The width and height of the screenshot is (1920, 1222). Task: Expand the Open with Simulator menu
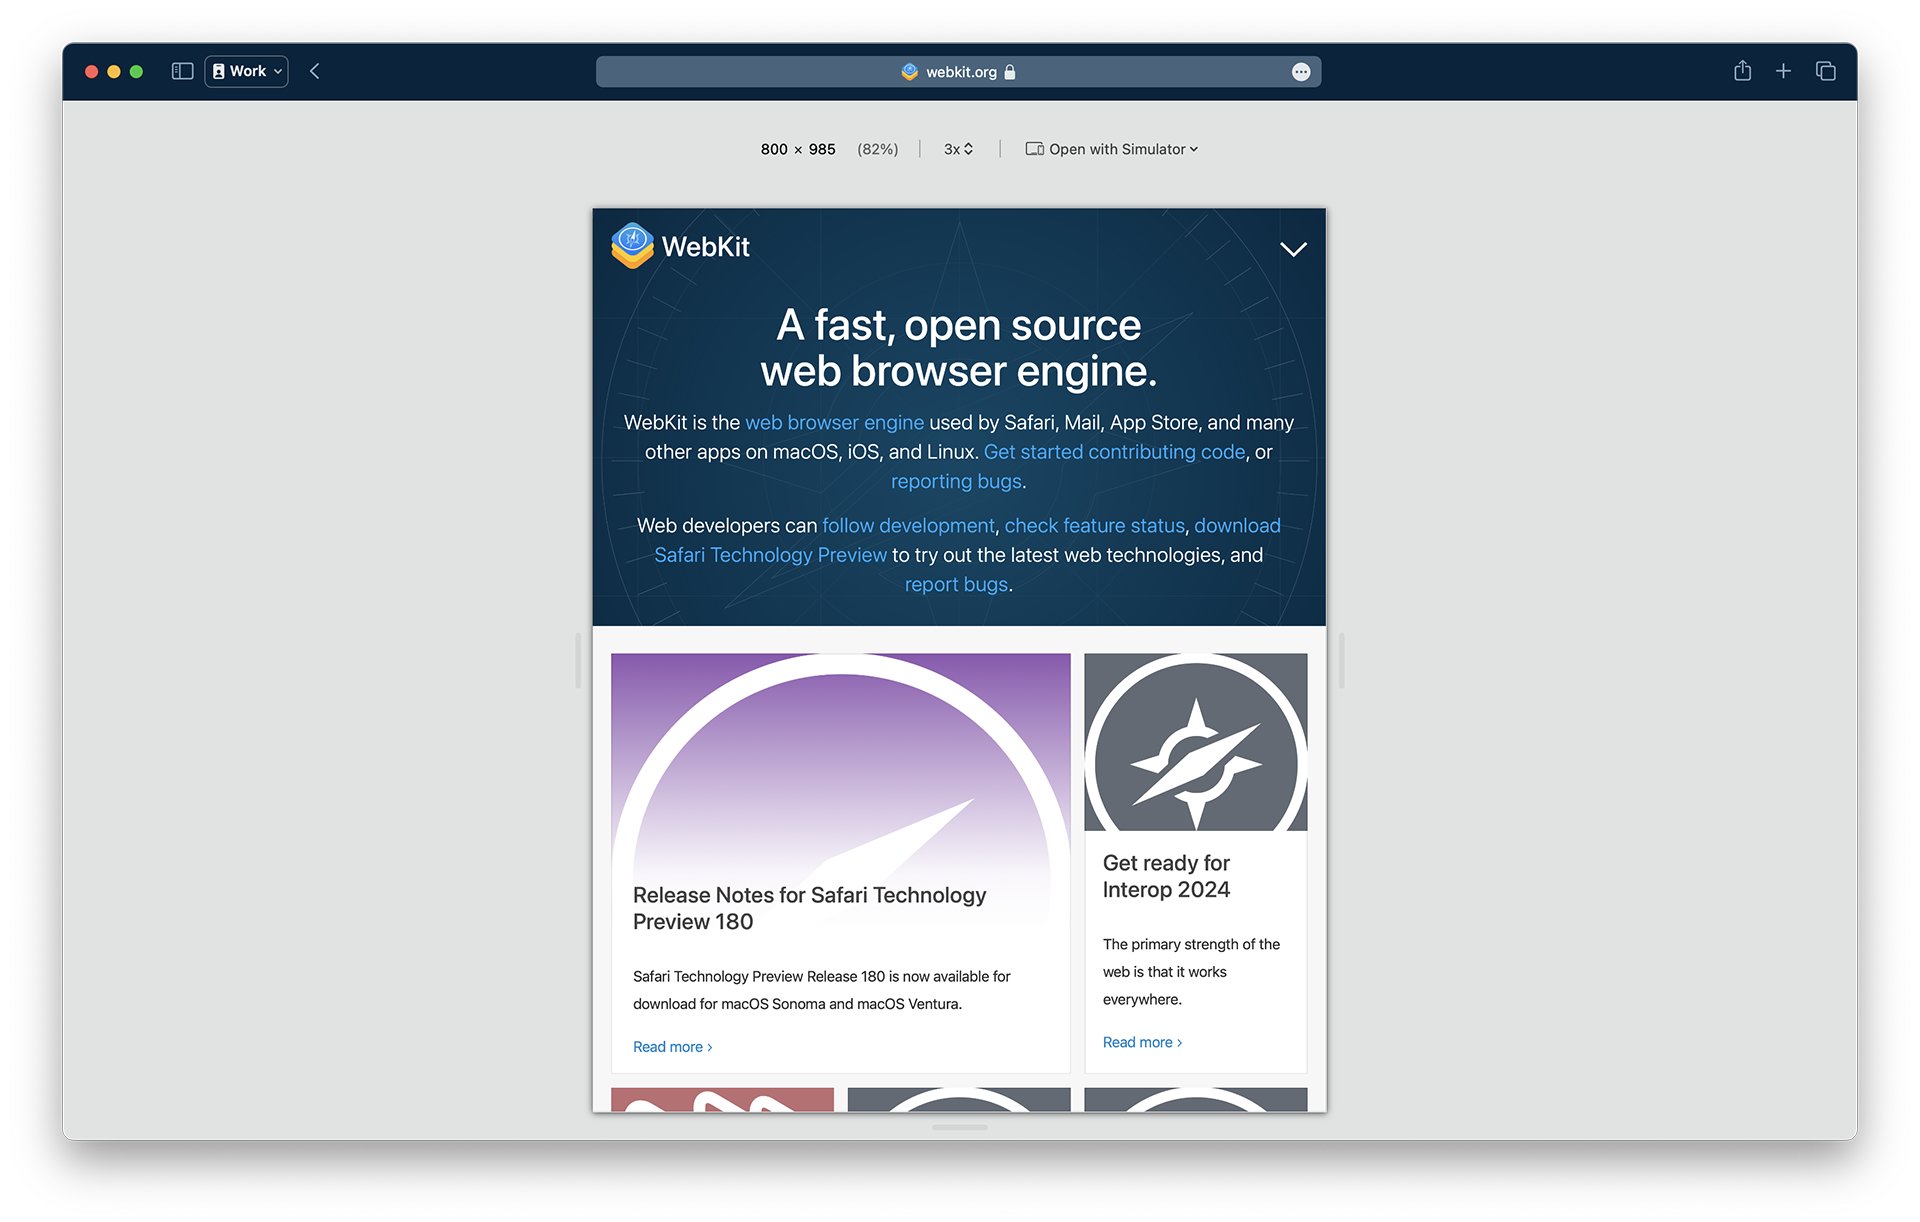[x=1114, y=148]
